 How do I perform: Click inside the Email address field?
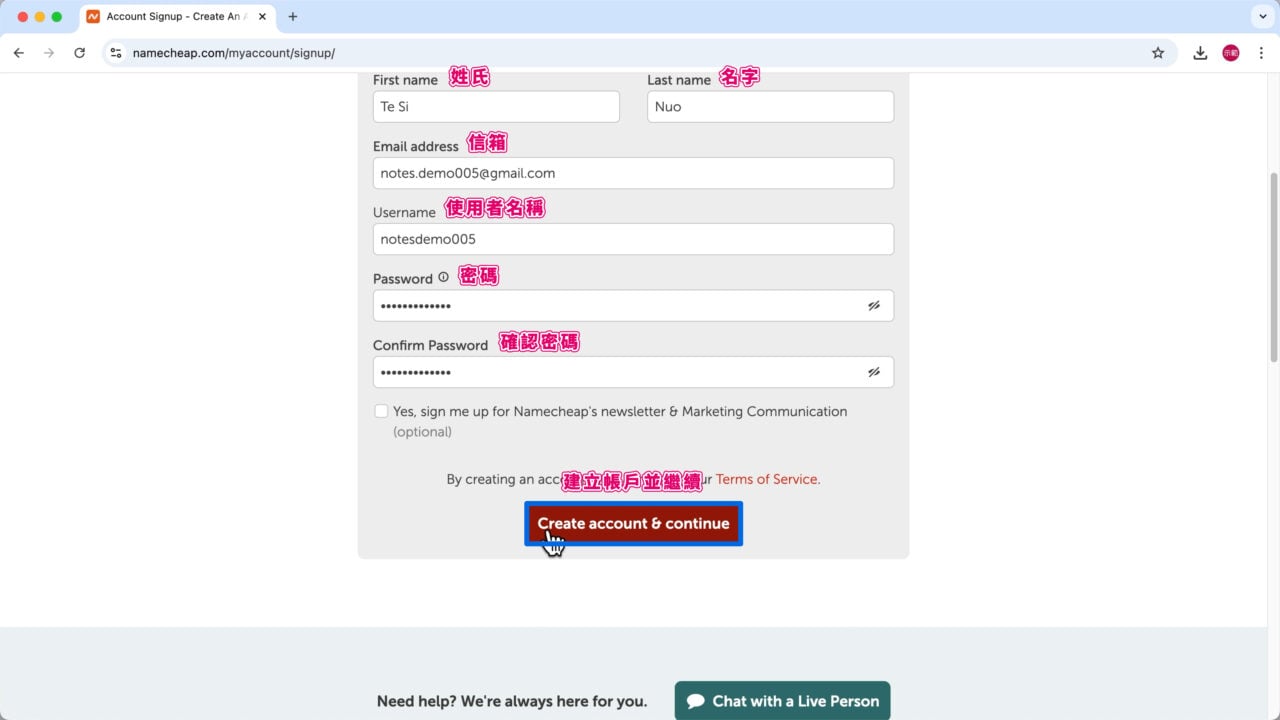633,172
